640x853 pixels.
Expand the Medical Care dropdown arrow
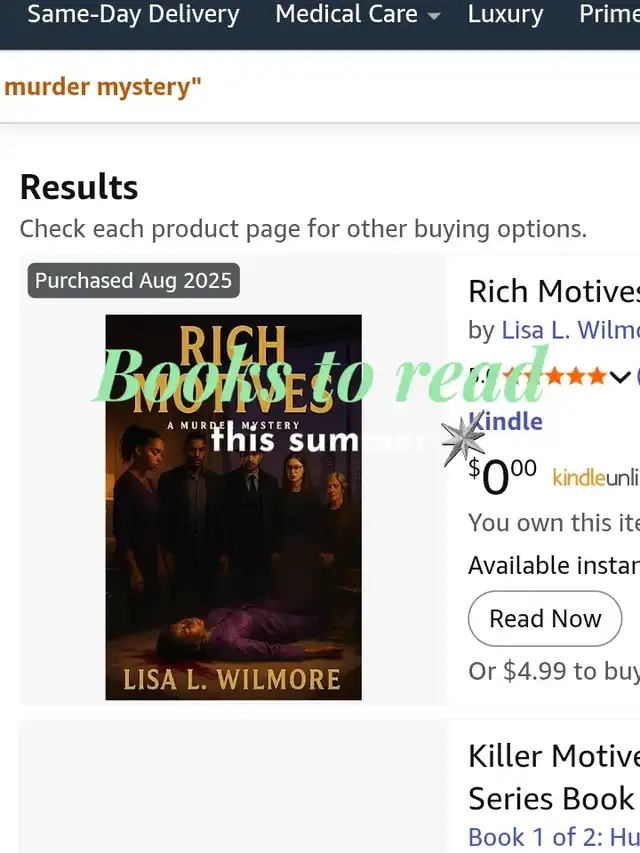tap(433, 16)
